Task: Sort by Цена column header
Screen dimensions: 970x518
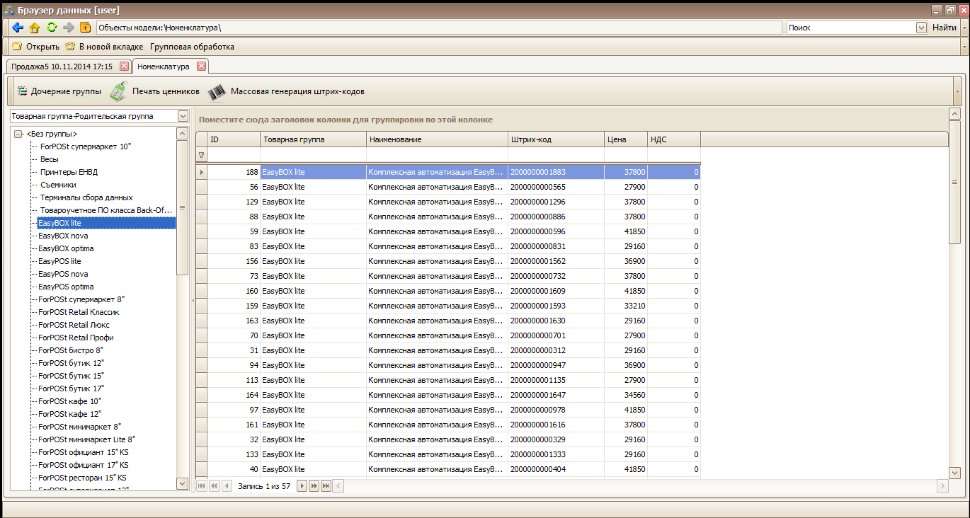Action: [626, 139]
